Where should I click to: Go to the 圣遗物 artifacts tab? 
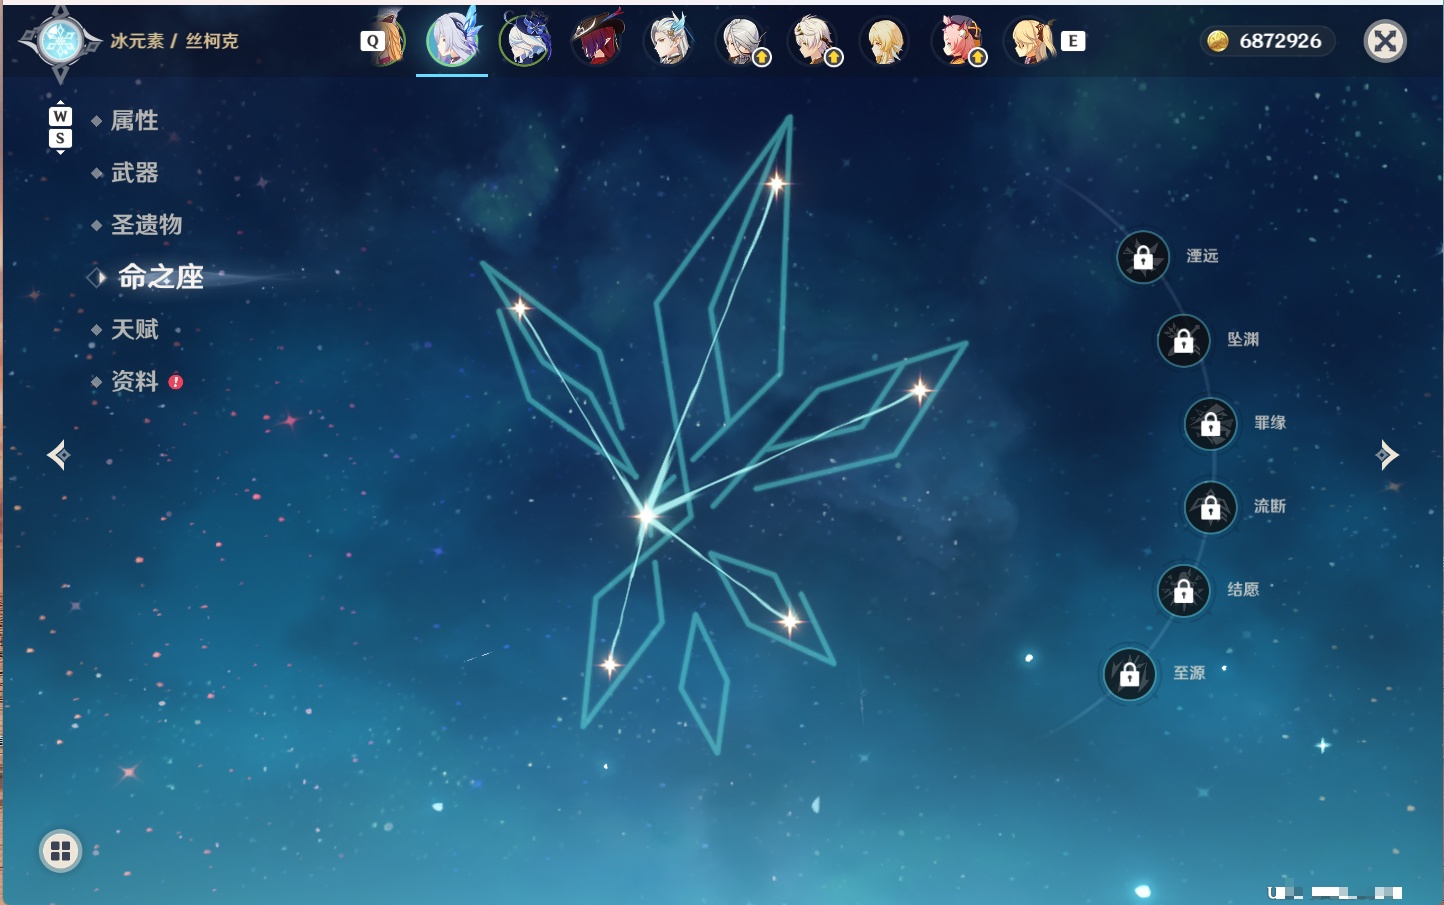pos(146,225)
